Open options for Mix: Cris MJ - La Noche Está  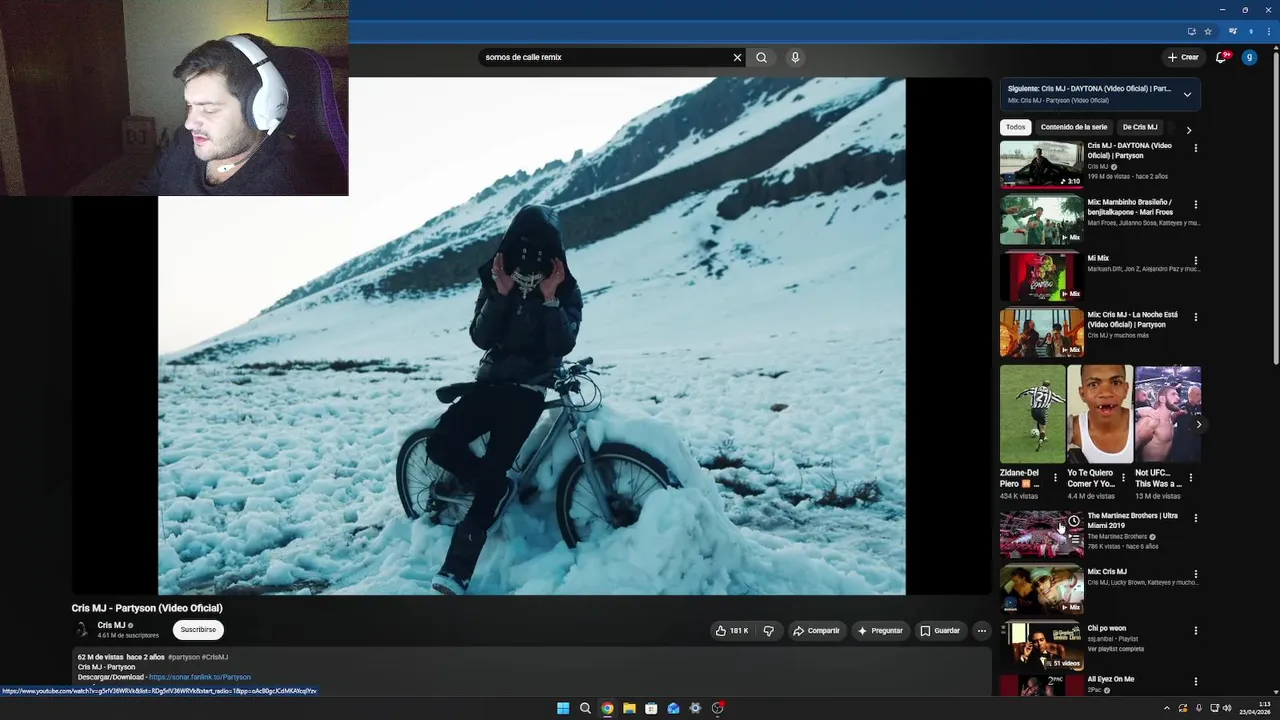click(x=1196, y=317)
